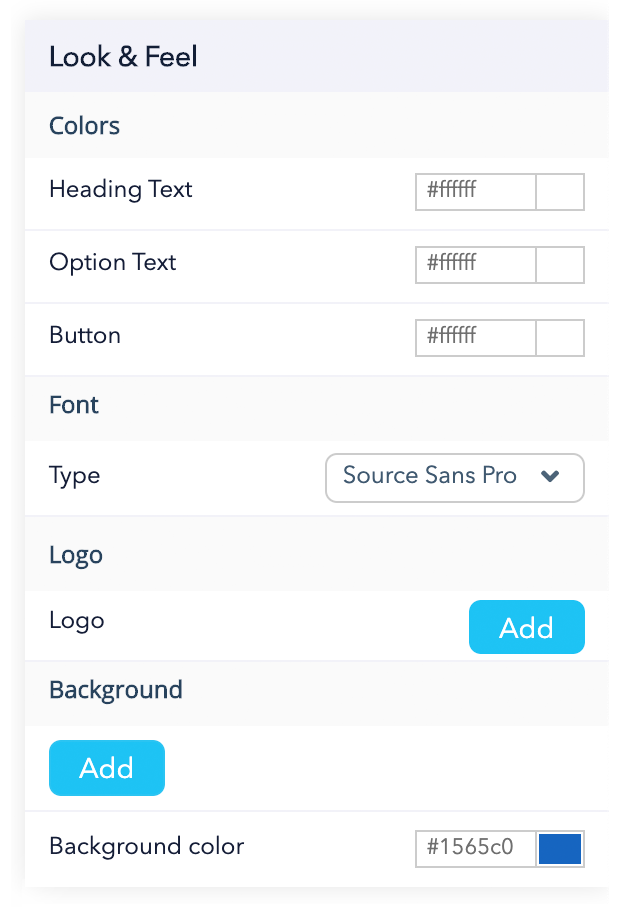Click the Look & Feel header
The height and width of the screenshot is (907, 620).
123,57
